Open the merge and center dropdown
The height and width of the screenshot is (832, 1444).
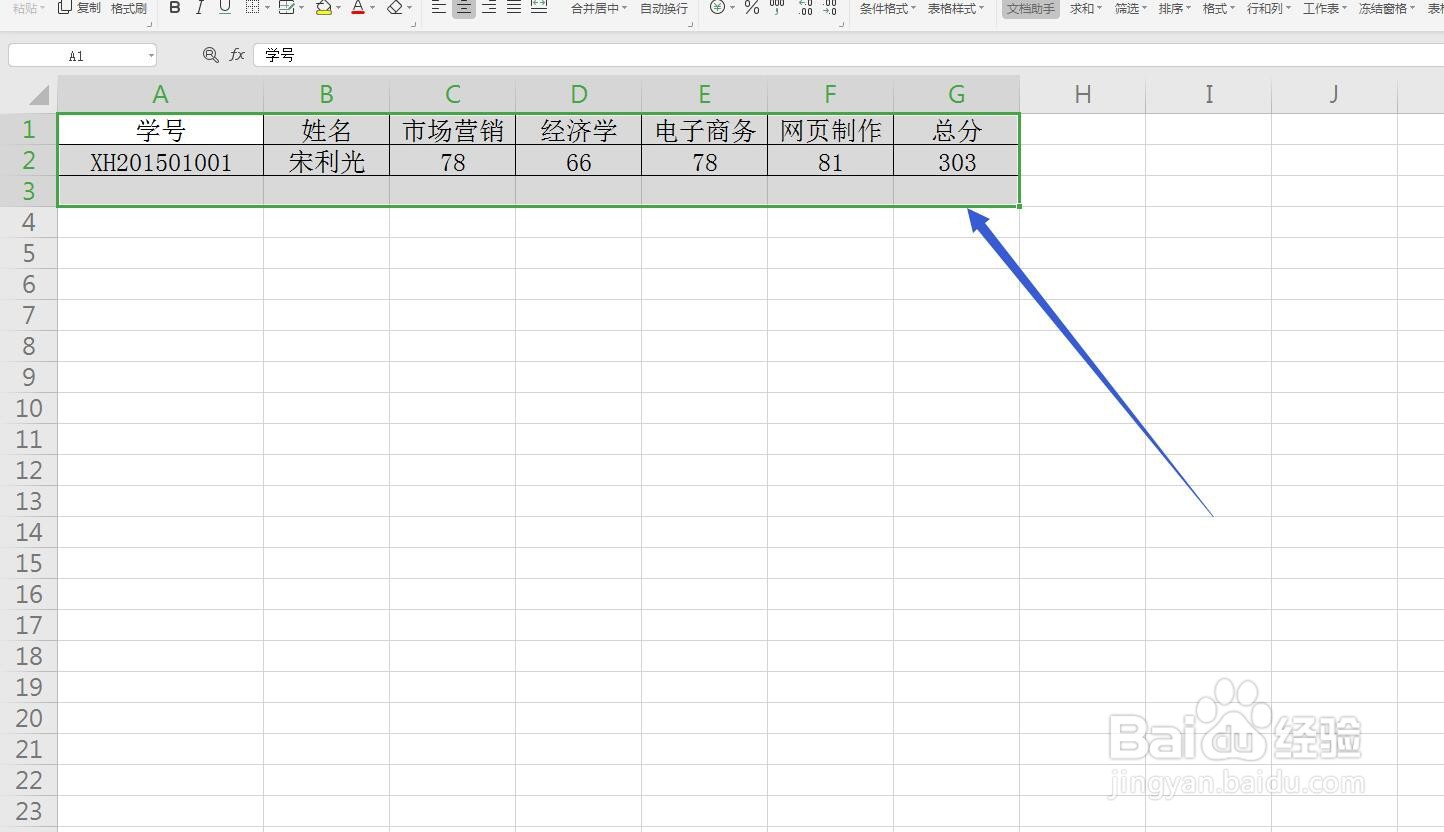pos(599,8)
